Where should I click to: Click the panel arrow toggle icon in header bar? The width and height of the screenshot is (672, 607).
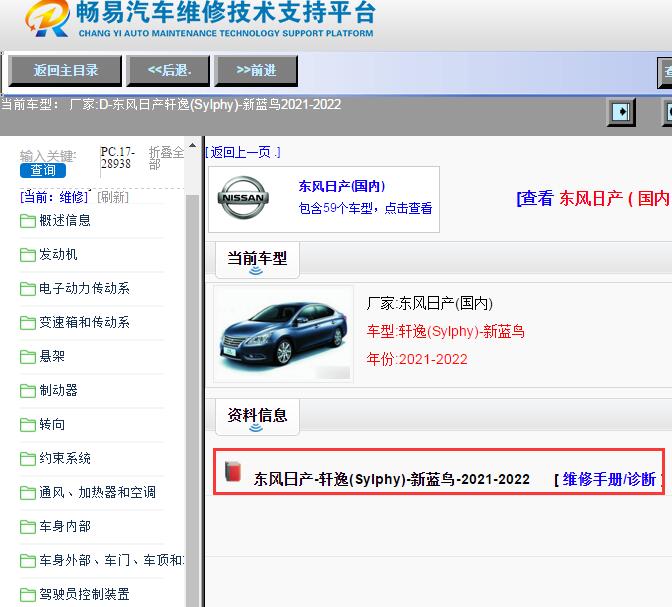pyautogui.click(x=621, y=112)
